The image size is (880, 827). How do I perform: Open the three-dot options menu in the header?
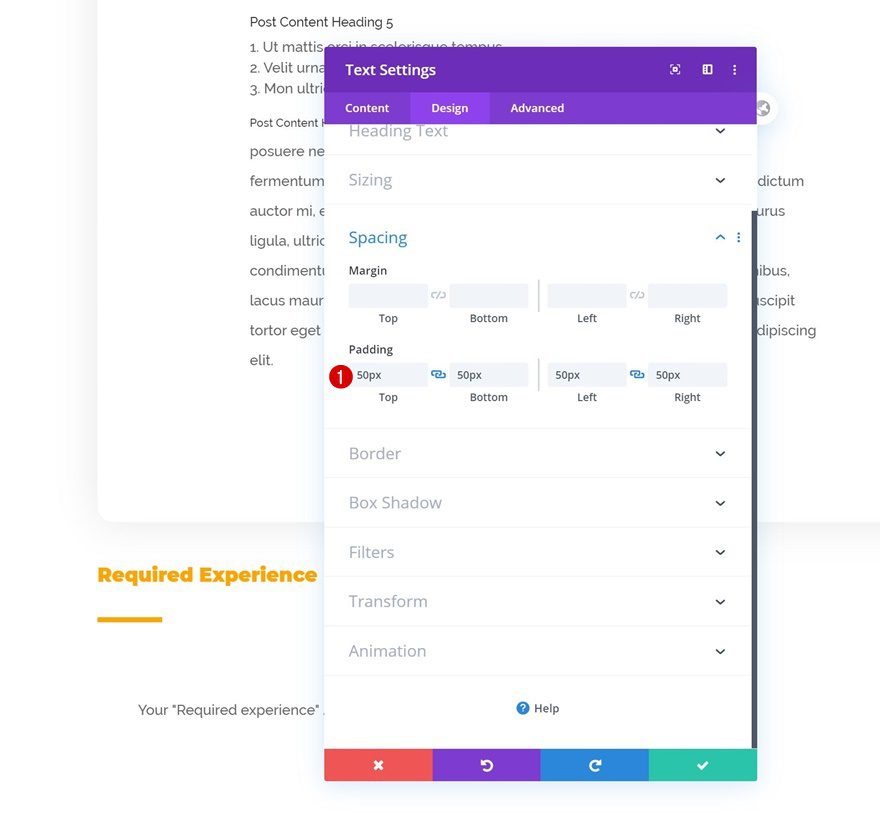(736, 69)
